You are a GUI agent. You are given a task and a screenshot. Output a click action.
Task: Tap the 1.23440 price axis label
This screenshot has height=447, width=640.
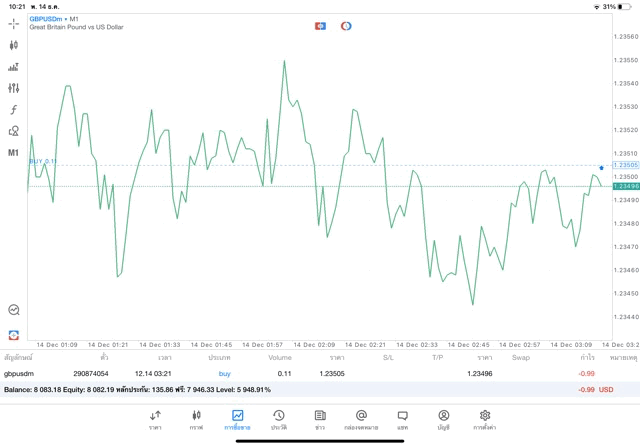pyautogui.click(x=626, y=317)
